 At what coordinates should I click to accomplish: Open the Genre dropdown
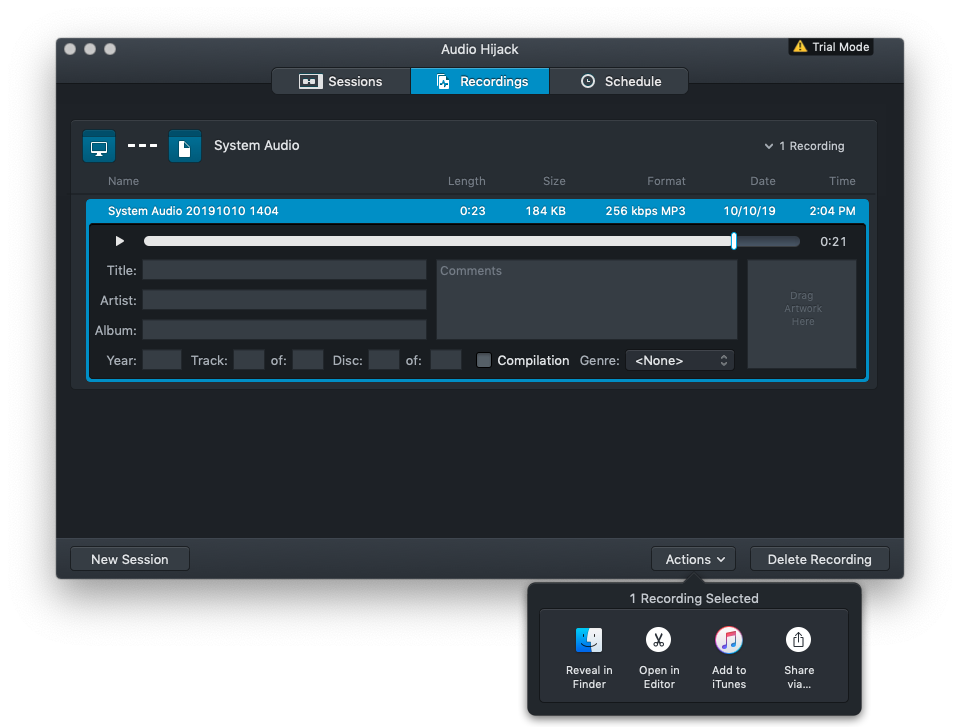tap(680, 360)
